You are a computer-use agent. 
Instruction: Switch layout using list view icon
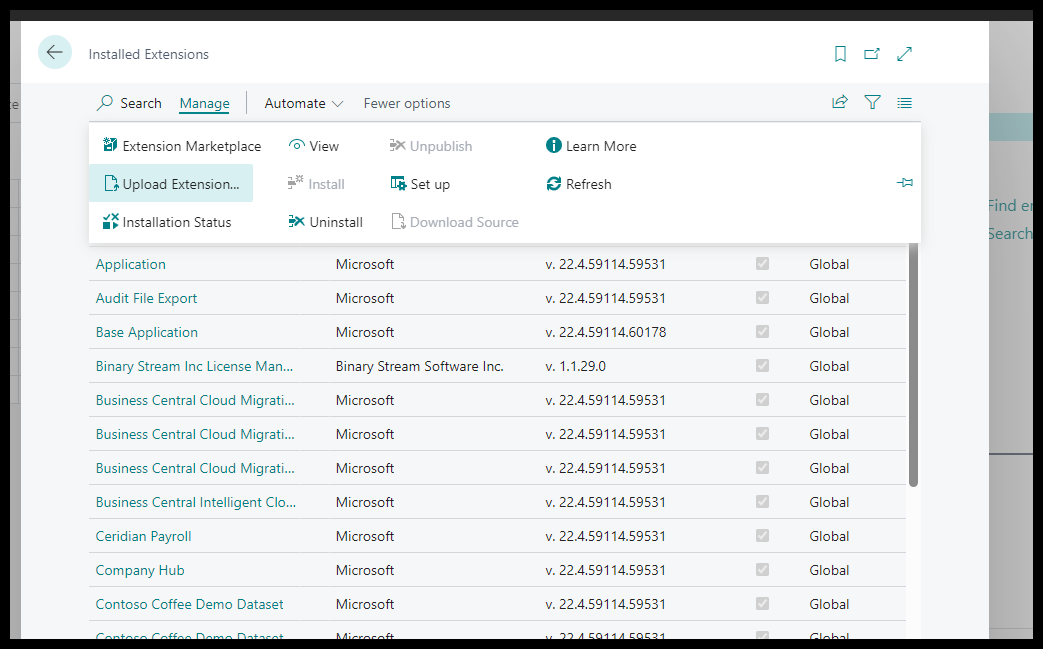tap(904, 102)
